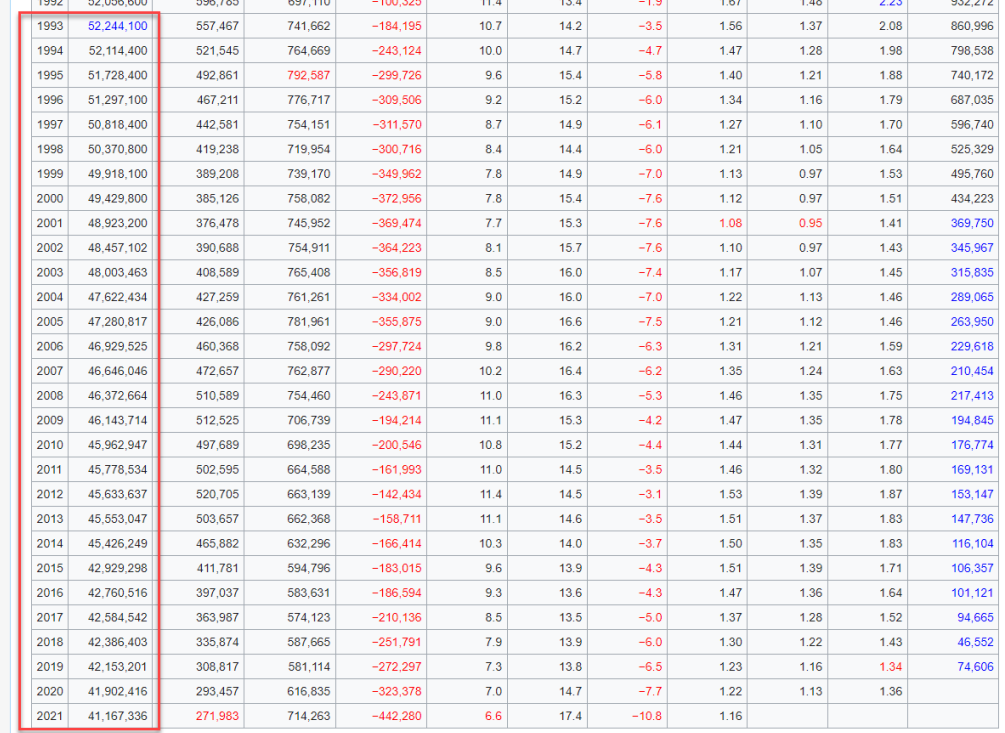Open the 289,065 link in 2004 row
This screenshot has height=733, width=1005.
(x=971, y=297)
